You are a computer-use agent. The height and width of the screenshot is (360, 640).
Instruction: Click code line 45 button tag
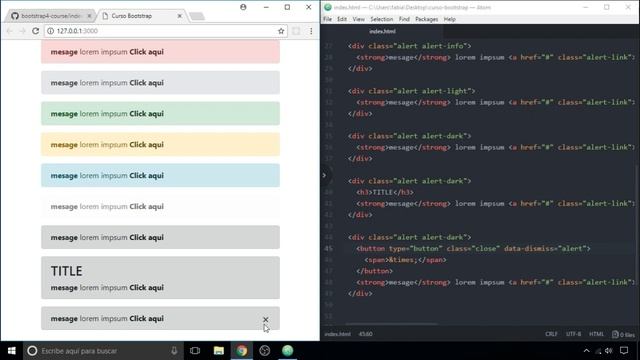tap(473, 249)
